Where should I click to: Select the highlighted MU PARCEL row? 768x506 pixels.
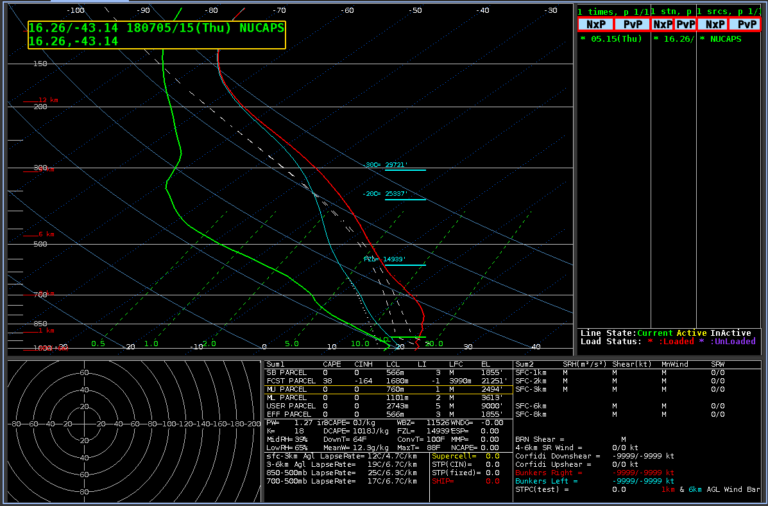[x=388, y=389]
